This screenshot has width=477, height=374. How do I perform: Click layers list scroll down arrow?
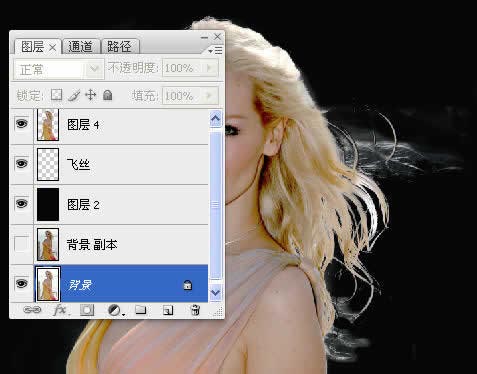tap(215, 292)
